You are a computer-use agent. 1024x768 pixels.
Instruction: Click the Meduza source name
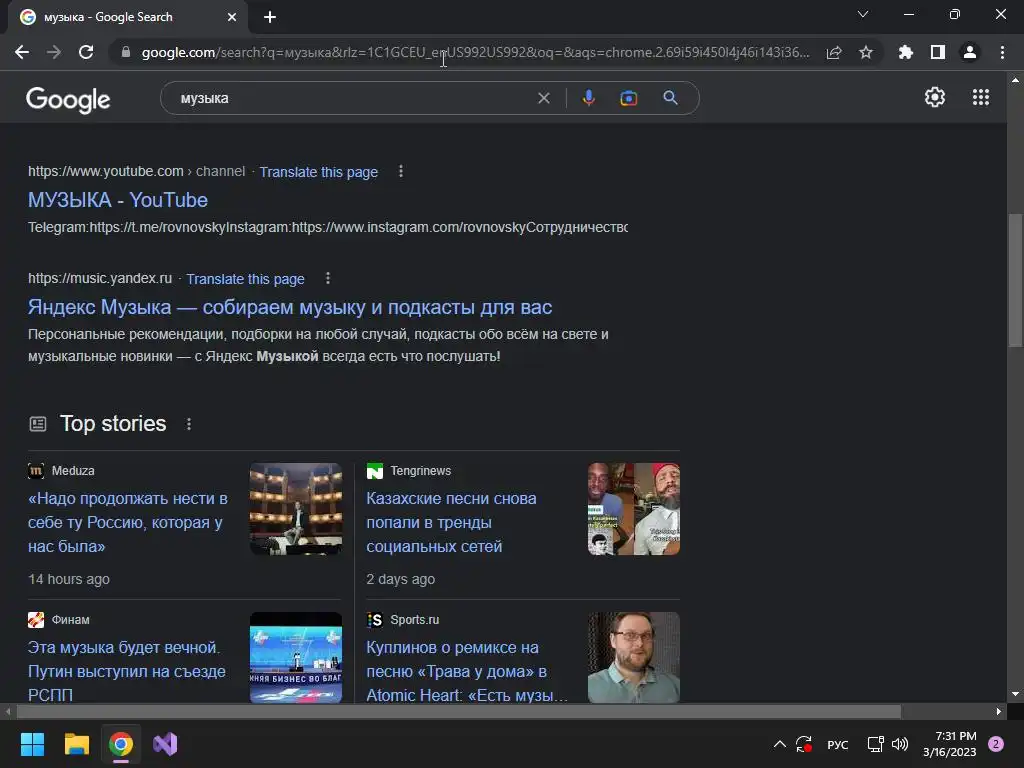pos(73,471)
